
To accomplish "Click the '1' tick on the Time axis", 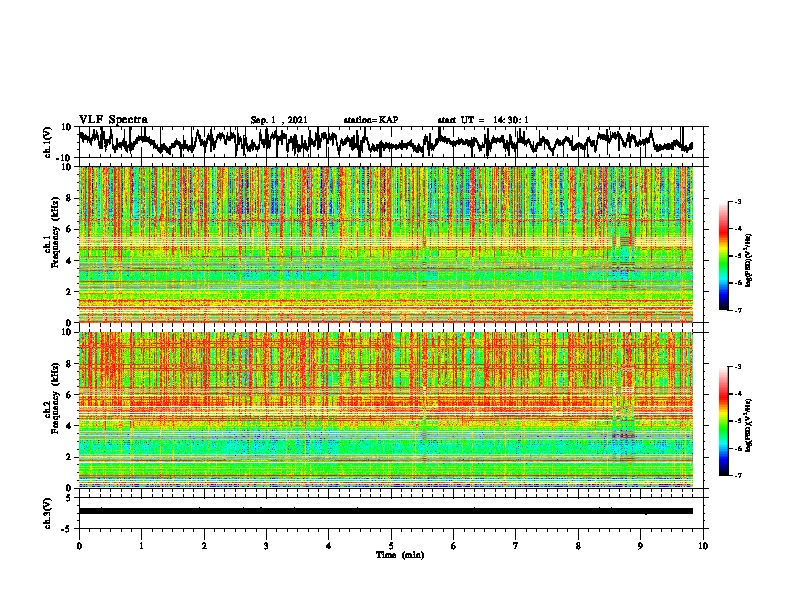I will pos(141,546).
